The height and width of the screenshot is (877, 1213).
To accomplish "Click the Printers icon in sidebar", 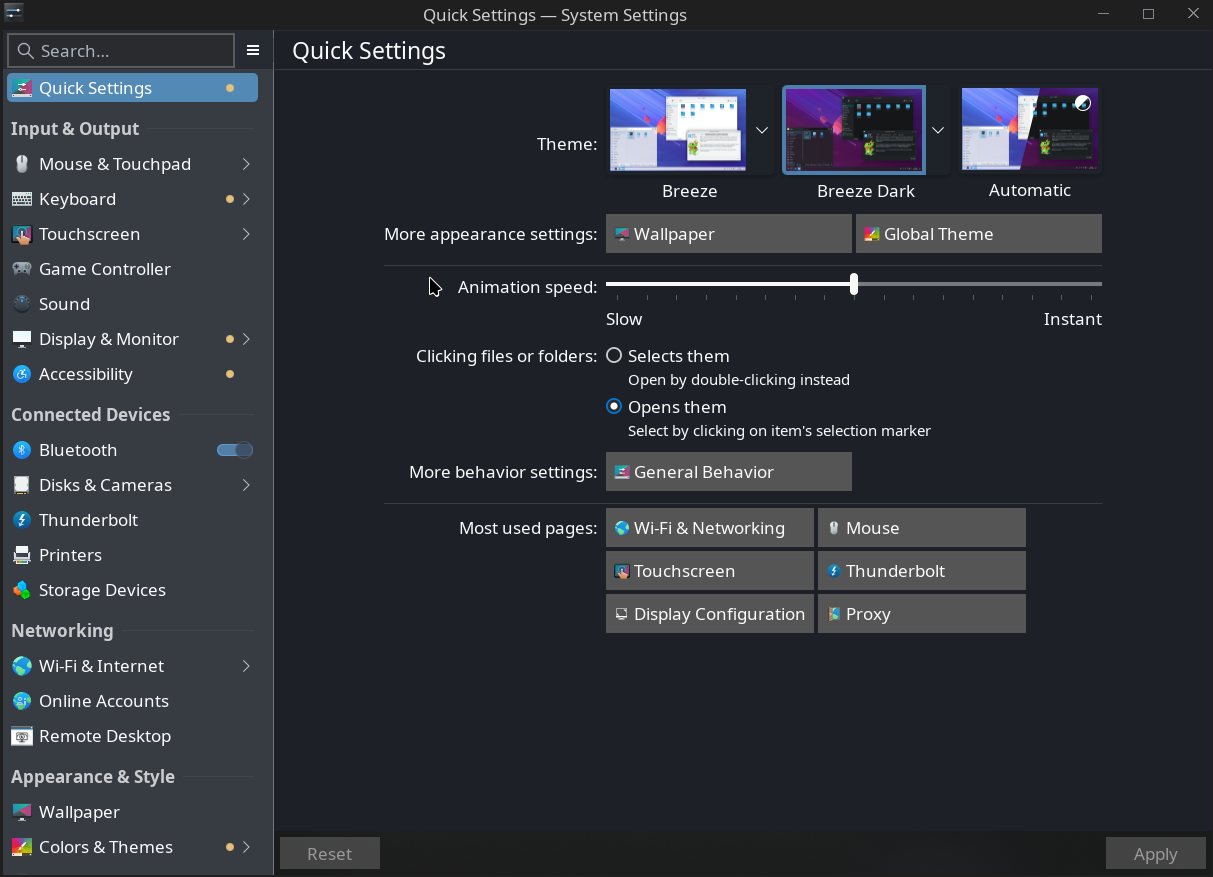I will pos(22,555).
